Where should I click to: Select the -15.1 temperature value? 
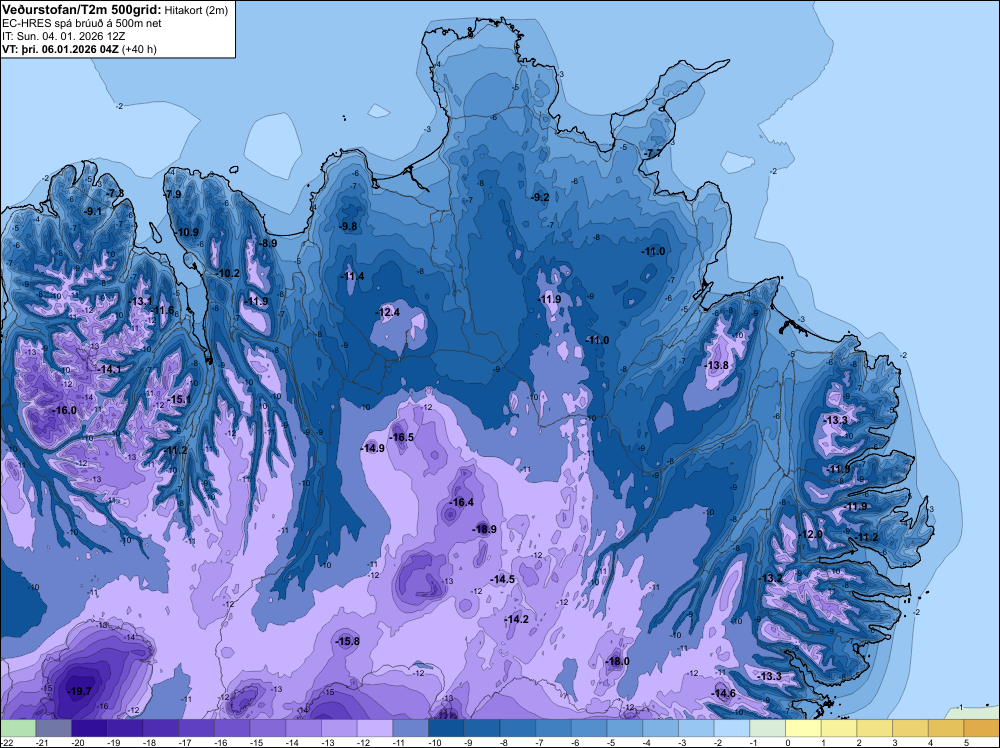(x=179, y=400)
